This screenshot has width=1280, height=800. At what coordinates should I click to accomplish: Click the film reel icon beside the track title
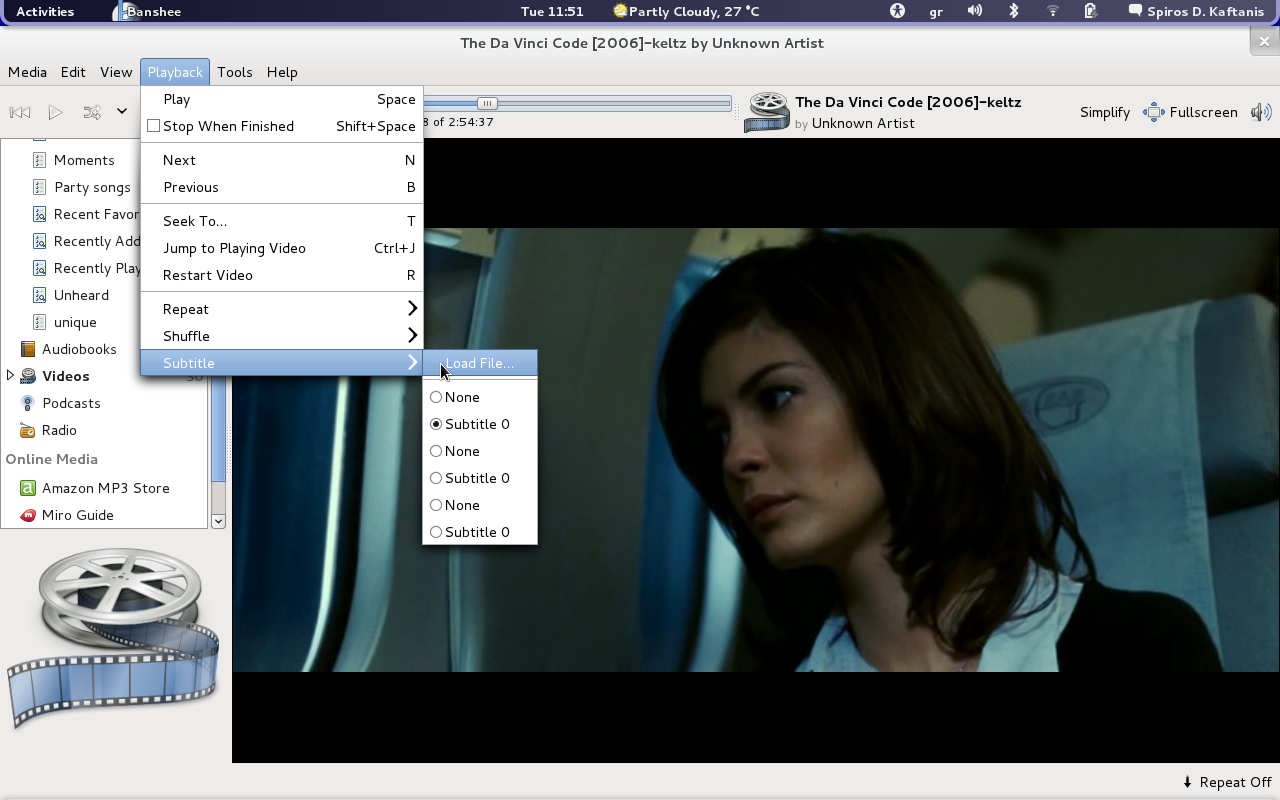pos(768,112)
